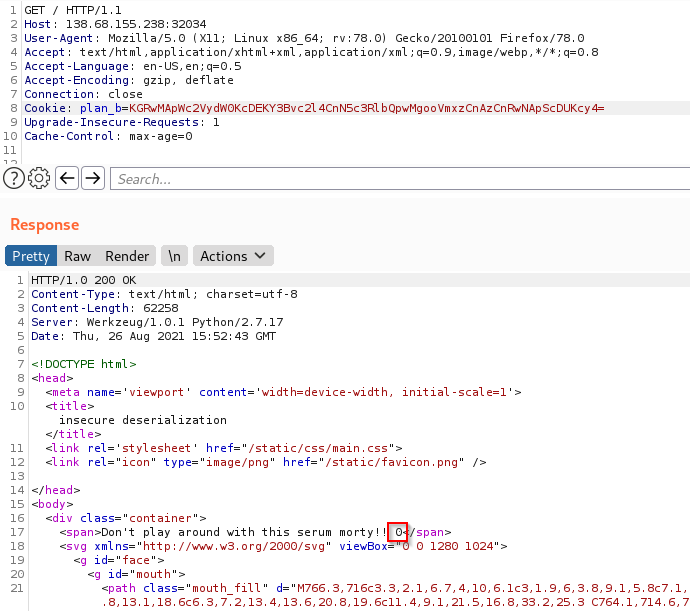Go to next search match arrow
This screenshot has height=611, width=690.
(93, 178)
